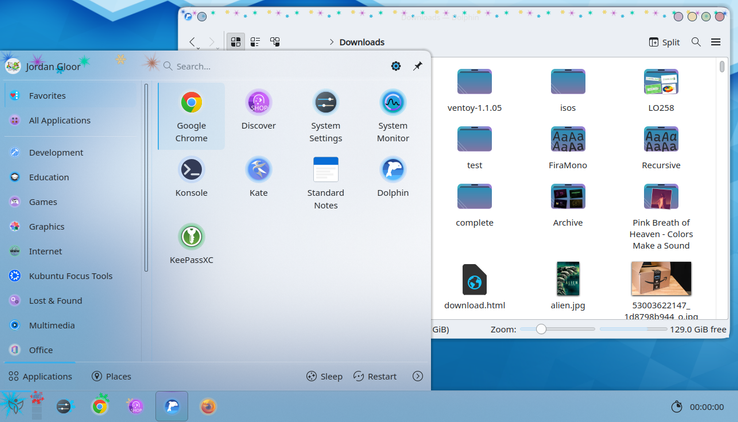Open the Jordan Gloor user profile
Image resolution: width=738 pixels, height=422 pixels.
[43, 66]
